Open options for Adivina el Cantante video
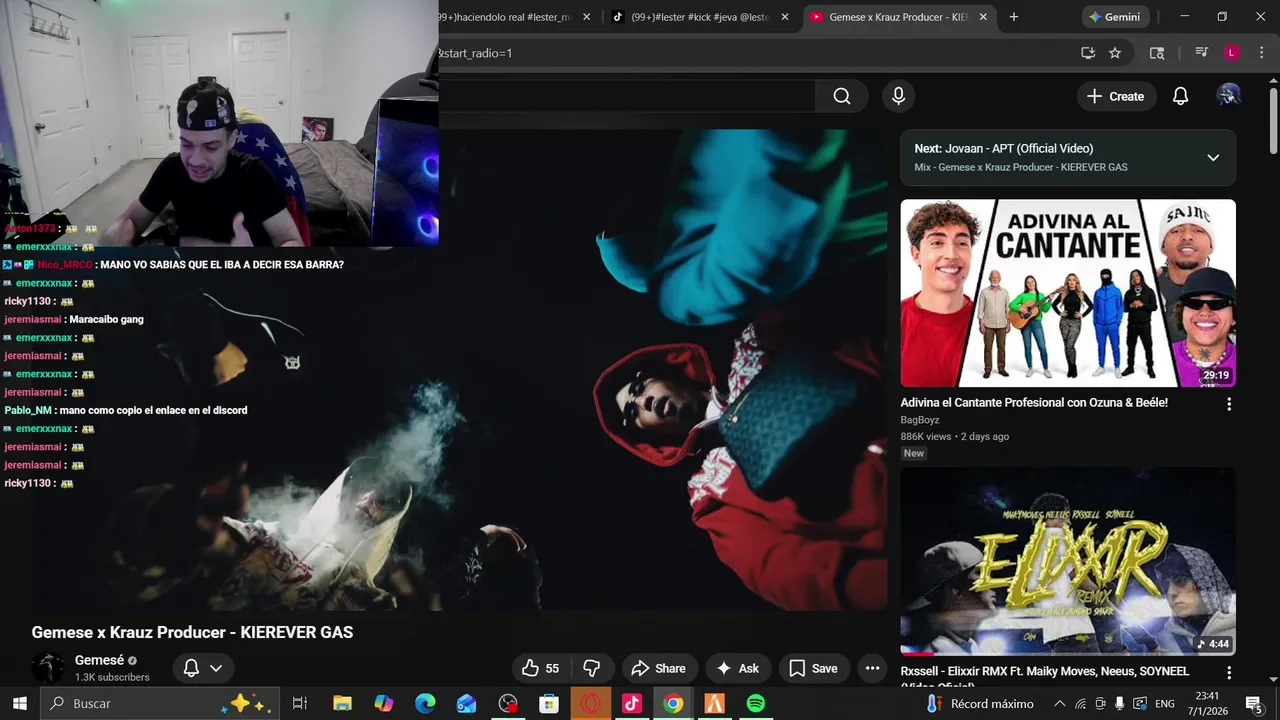The image size is (1280, 720). 1229,404
